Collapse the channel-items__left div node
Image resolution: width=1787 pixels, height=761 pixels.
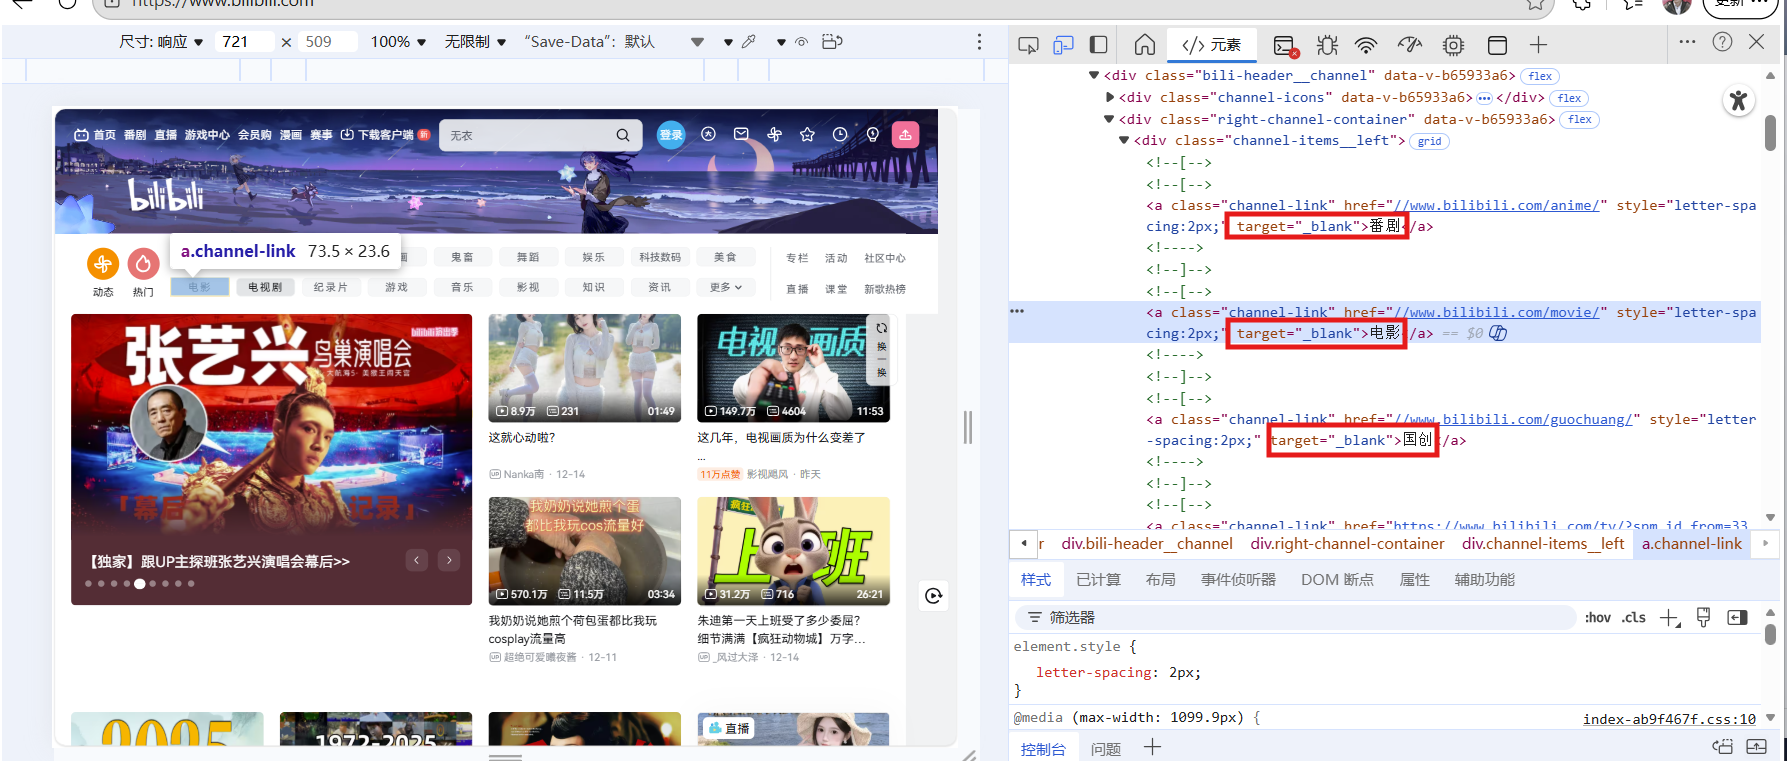[x=1124, y=141]
